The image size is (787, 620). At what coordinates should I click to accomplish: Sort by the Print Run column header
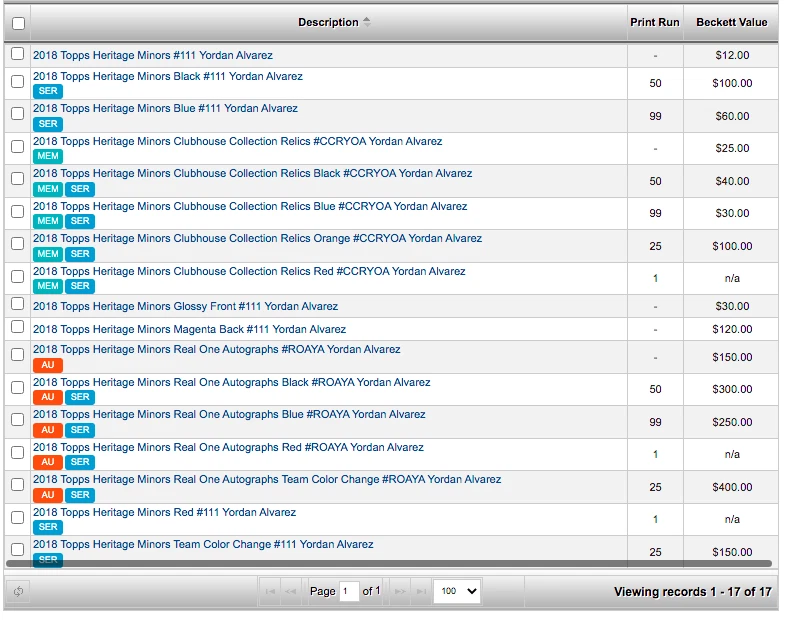(x=654, y=22)
